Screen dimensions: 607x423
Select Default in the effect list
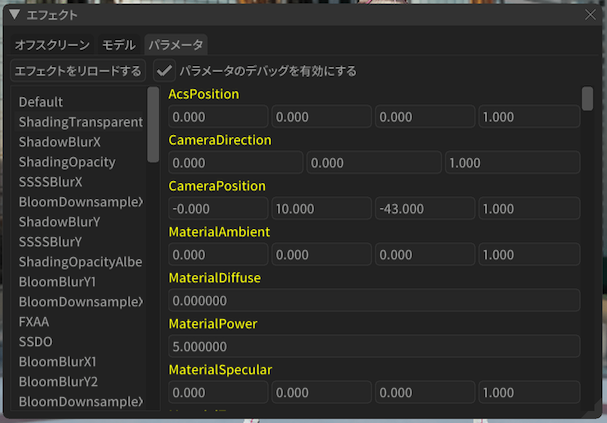pos(41,102)
